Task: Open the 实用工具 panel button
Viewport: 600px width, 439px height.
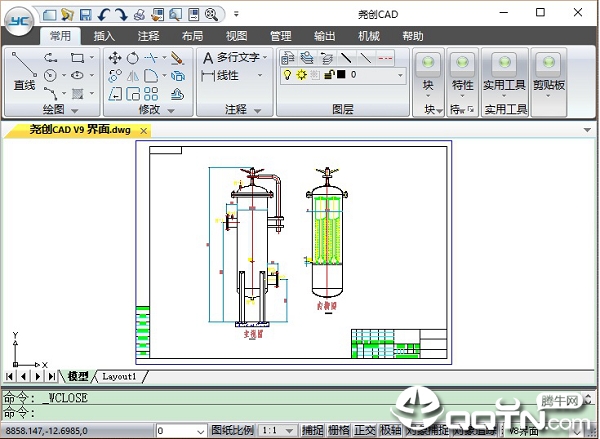Action: [504, 77]
